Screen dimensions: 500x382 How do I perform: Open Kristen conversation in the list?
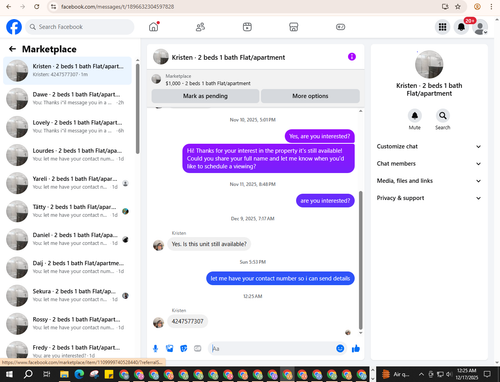coord(67,70)
